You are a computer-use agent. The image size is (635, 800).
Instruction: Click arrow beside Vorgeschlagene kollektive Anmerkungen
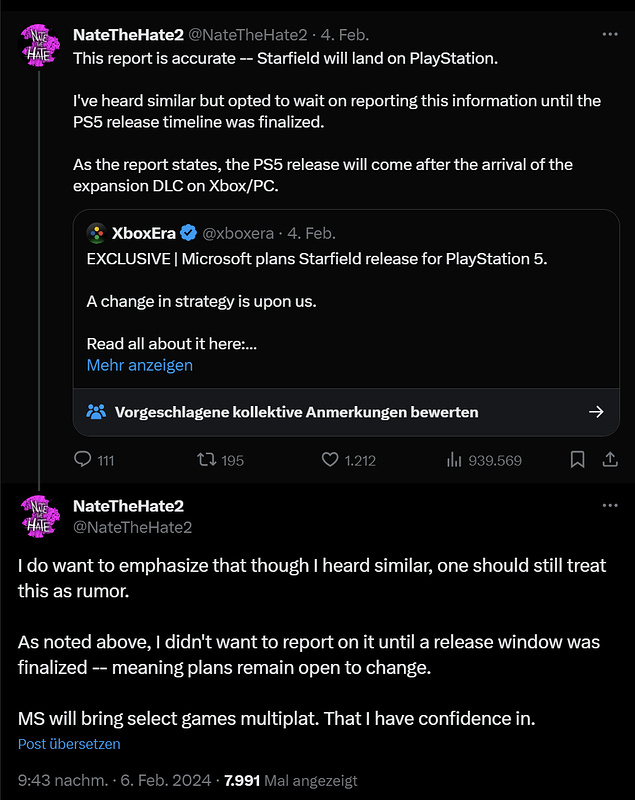click(596, 411)
